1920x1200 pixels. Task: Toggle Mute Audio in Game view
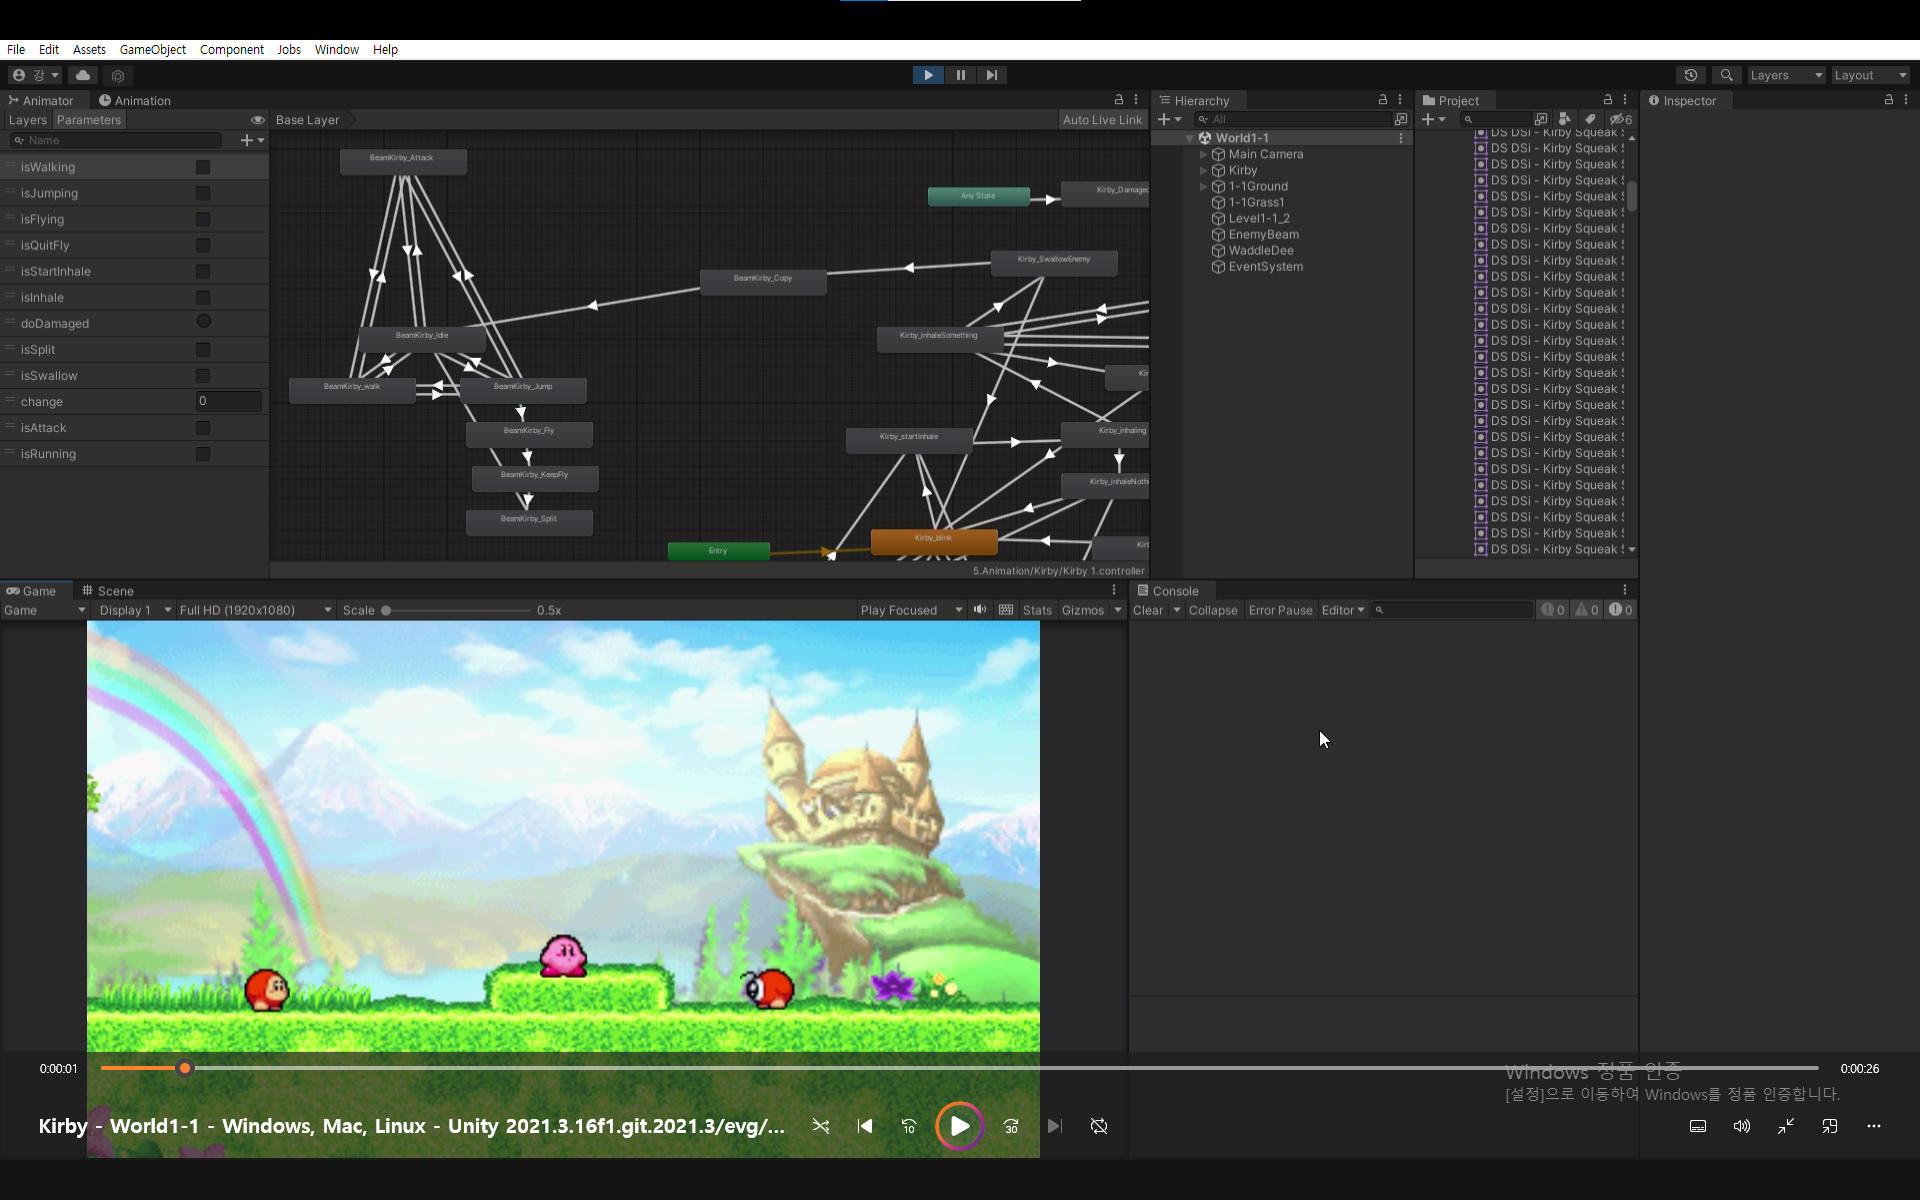(x=980, y=610)
